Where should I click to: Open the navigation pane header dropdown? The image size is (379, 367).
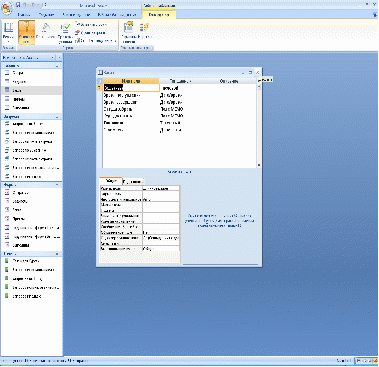(x=53, y=58)
